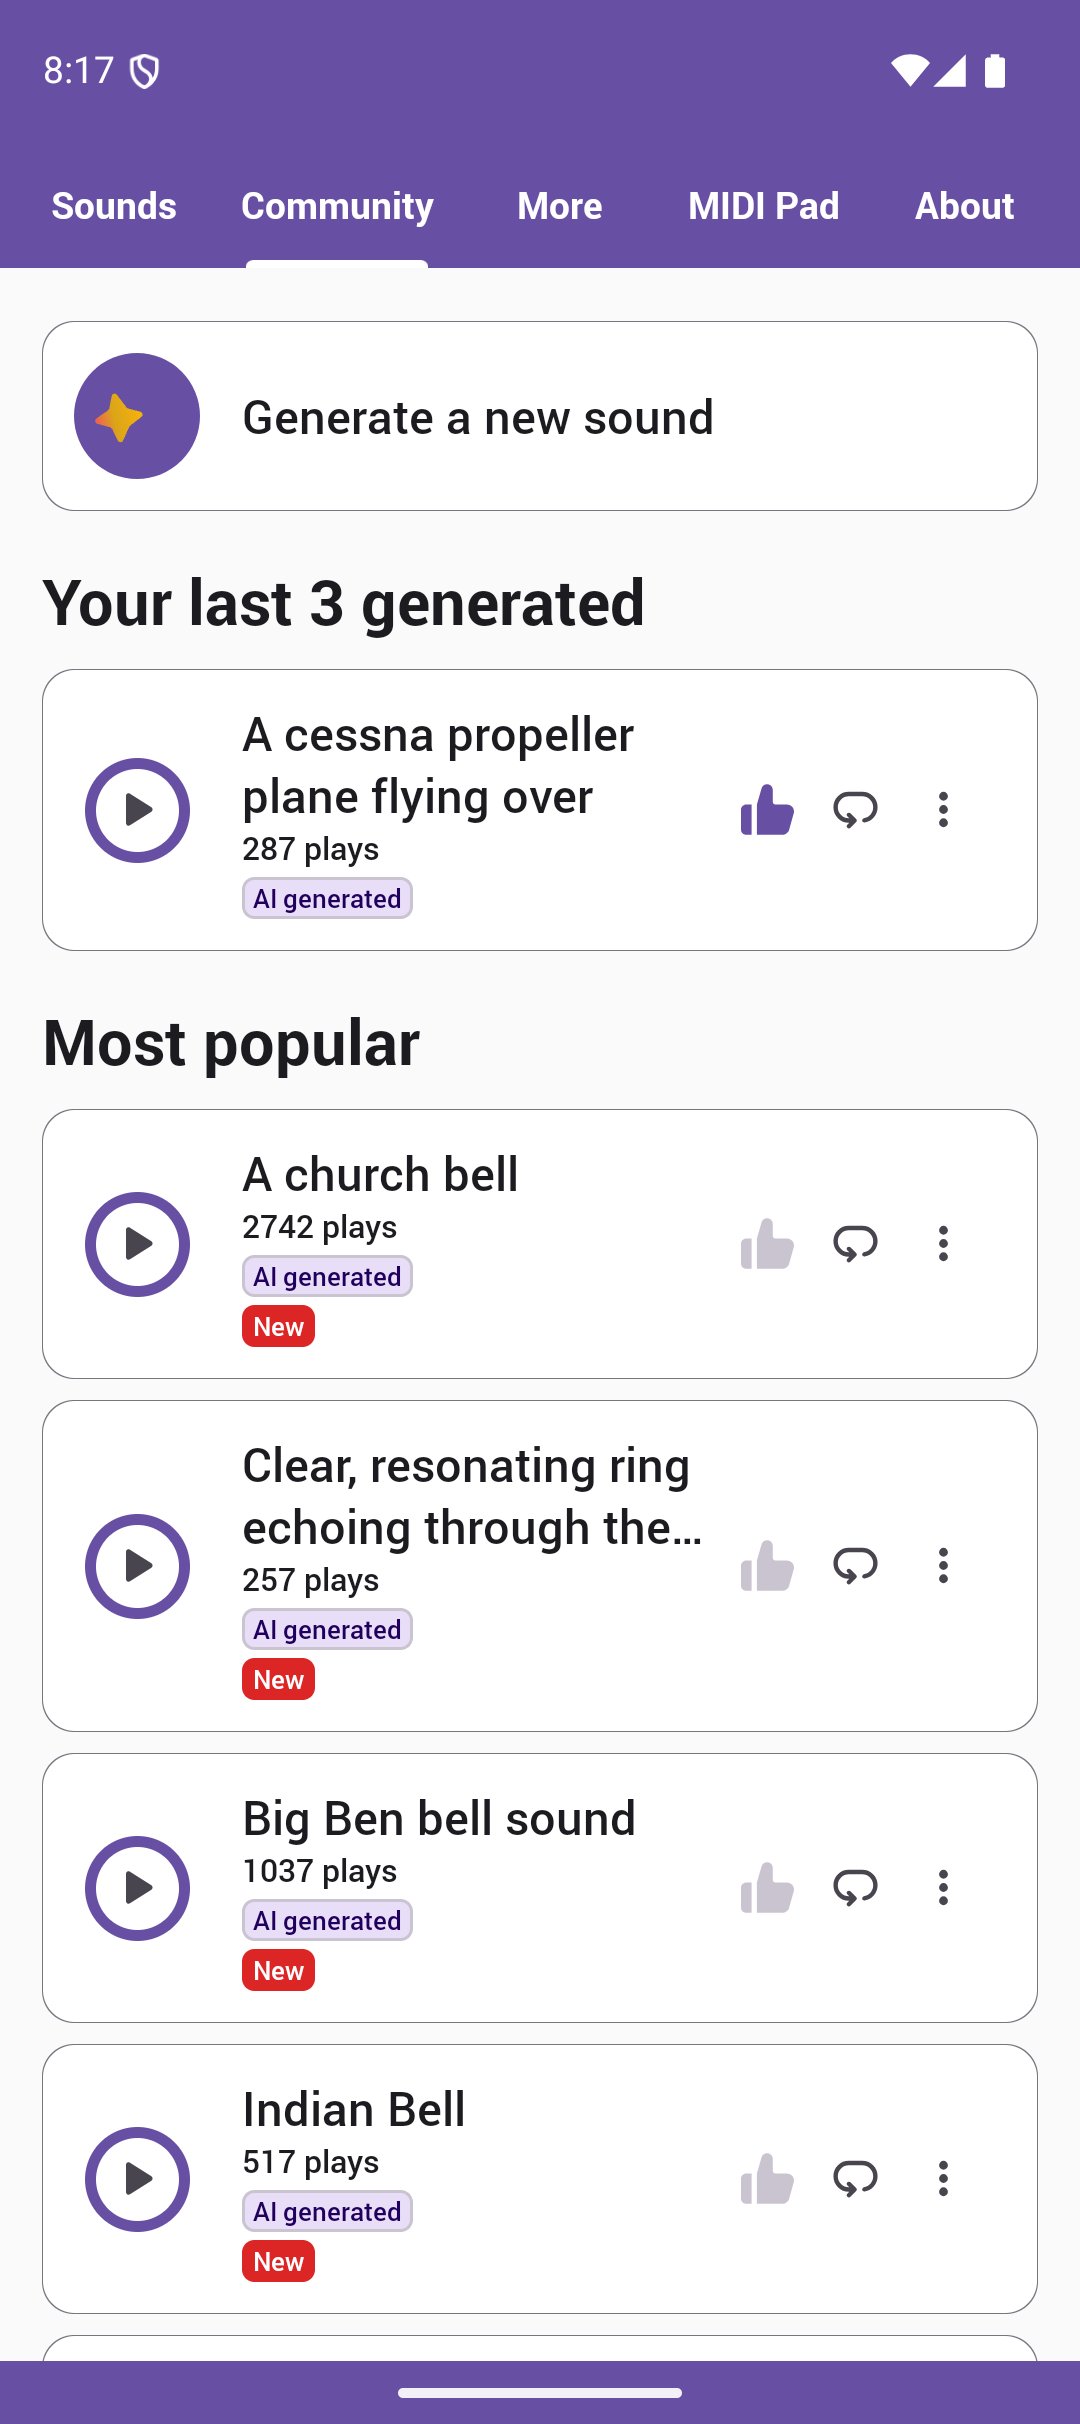Image resolution: width=1080 pixels, height=2424 pixels.
Task: Open three-dot menu for Big Ben bell
Action: (x=943, y=1888)
